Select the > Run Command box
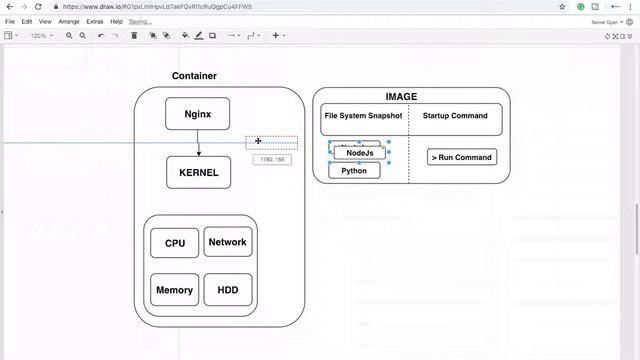Viewport: 640px width, 360px height. coord(462,157)
